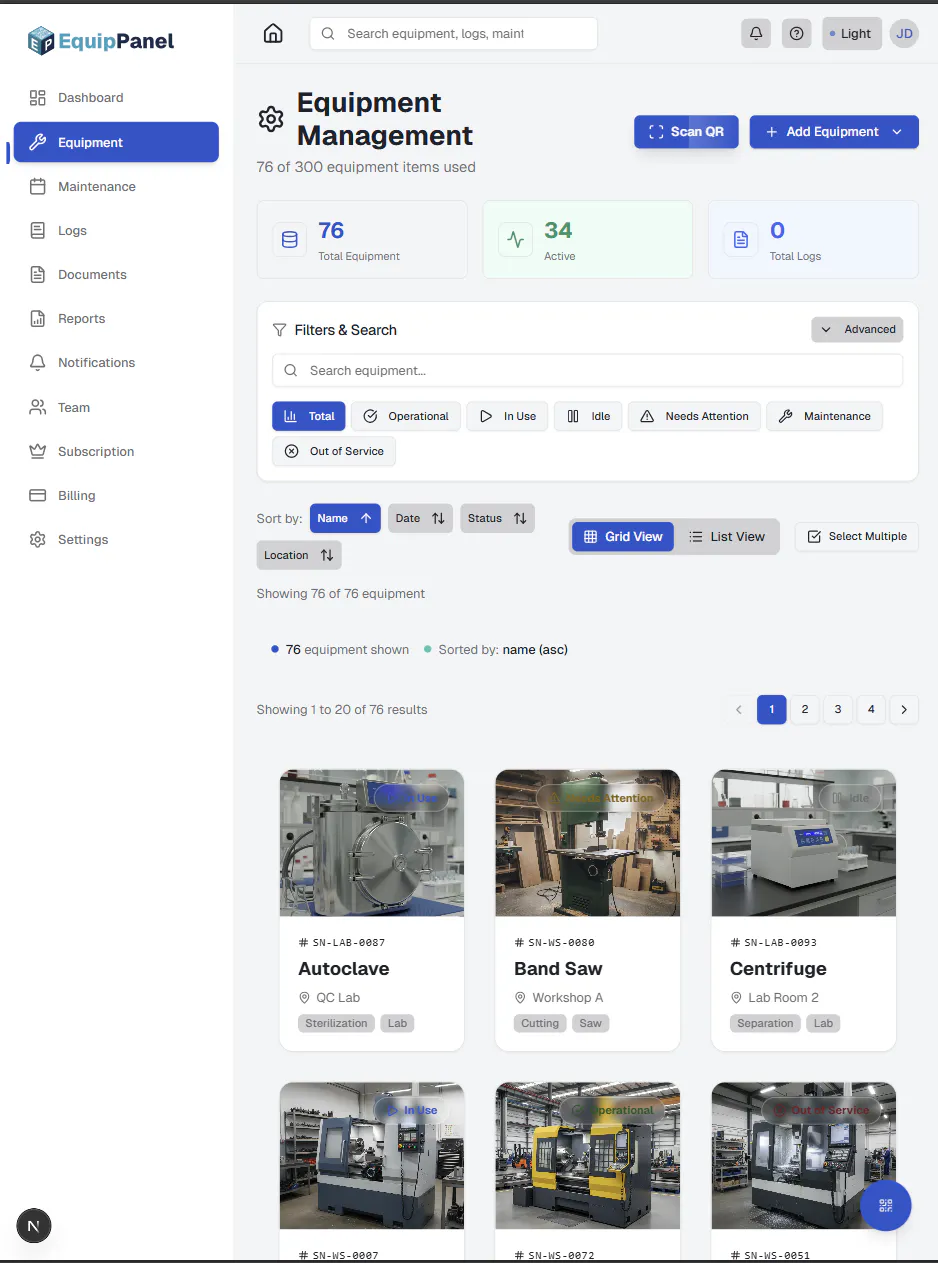
Task: Click the Total Logs document icon
Action: click(x=741, y=240)
